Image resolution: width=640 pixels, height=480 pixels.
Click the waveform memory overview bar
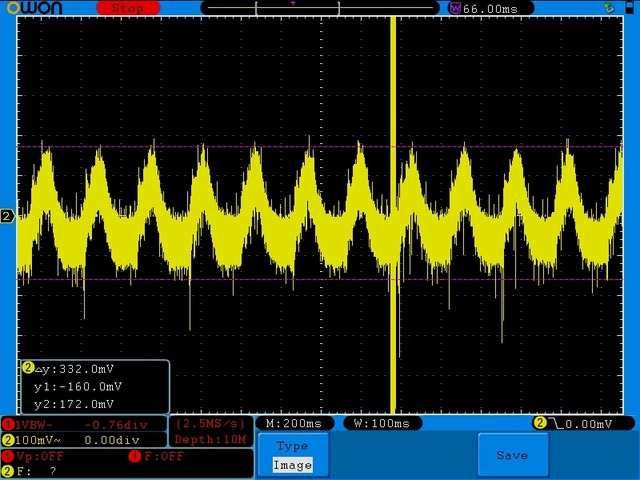click(x=321, y=8)
